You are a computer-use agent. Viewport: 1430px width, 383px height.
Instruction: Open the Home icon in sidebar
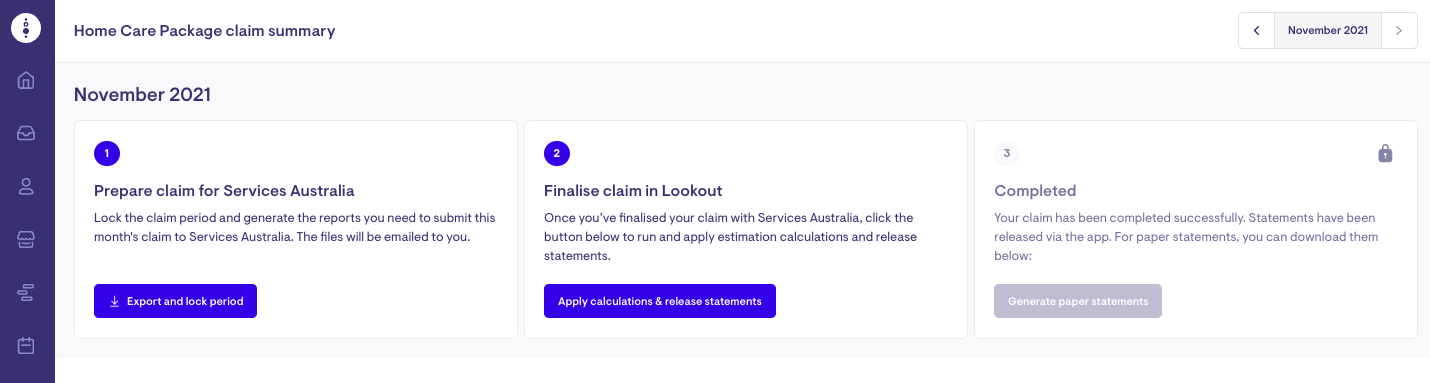coord(27,80)
